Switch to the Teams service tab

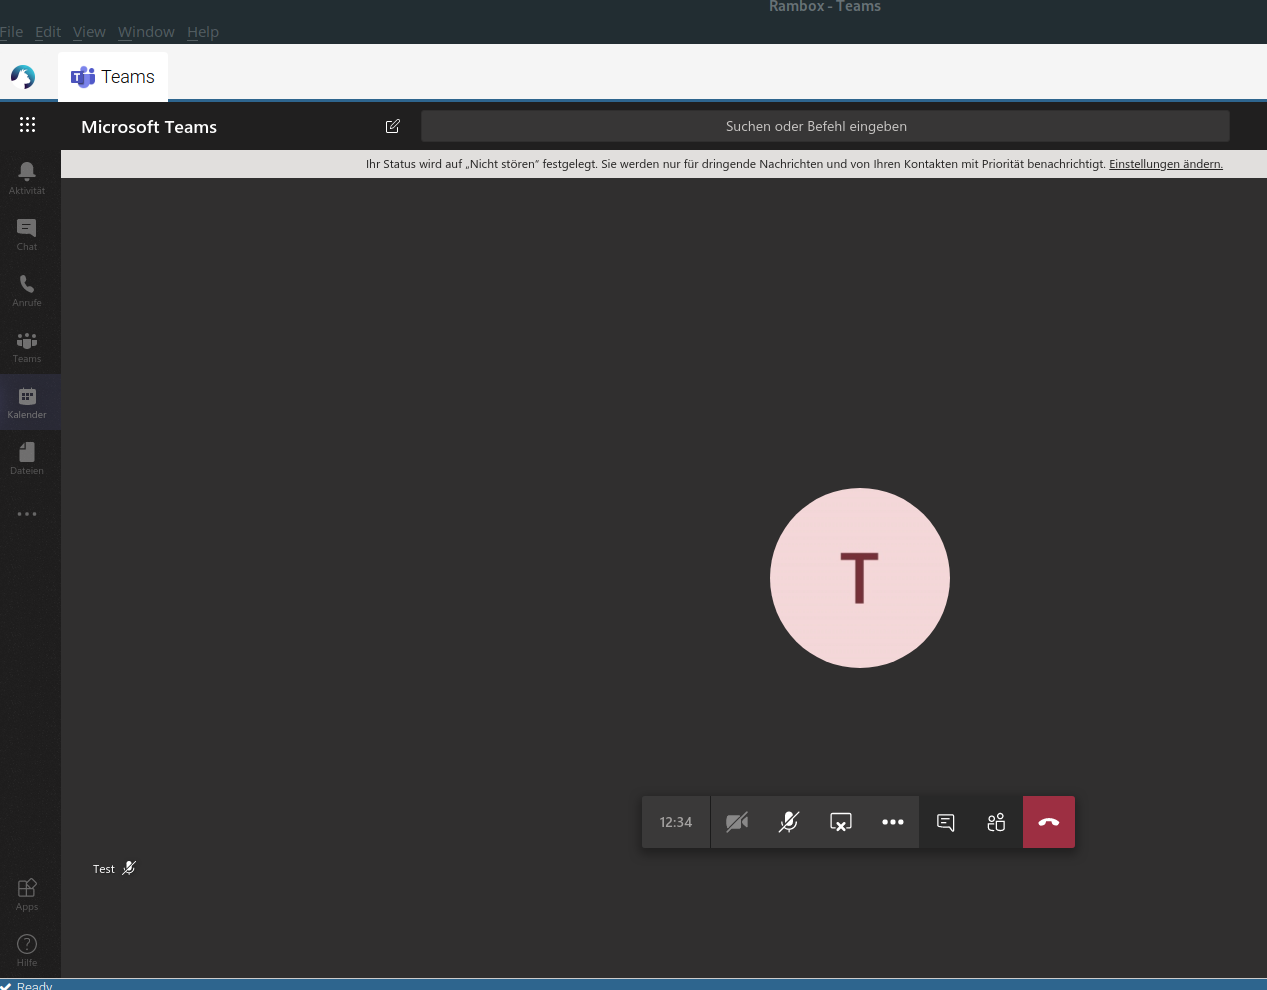click(113, 77)
